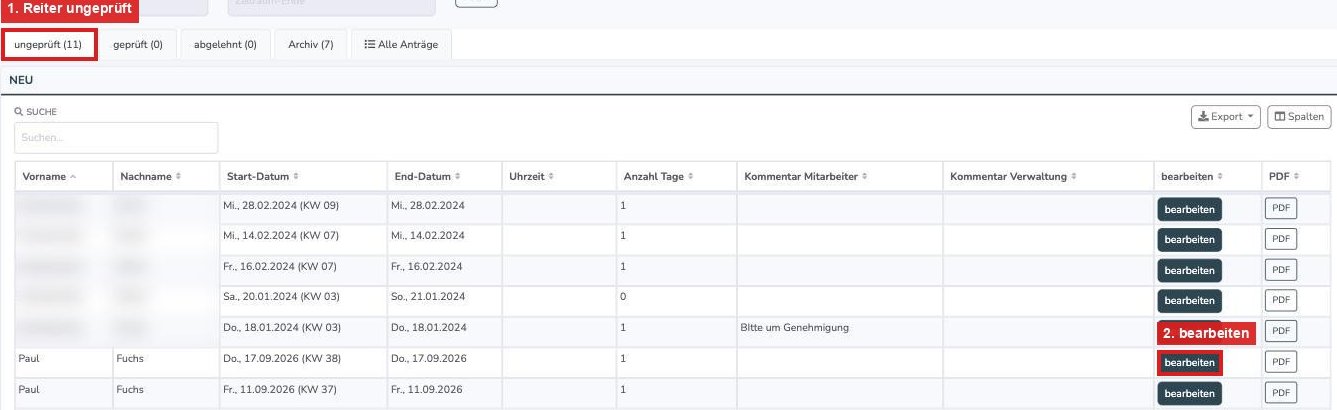1337x410 pixels.
Task: Sort by Uhrzeit column
Action: click(558, 176)
